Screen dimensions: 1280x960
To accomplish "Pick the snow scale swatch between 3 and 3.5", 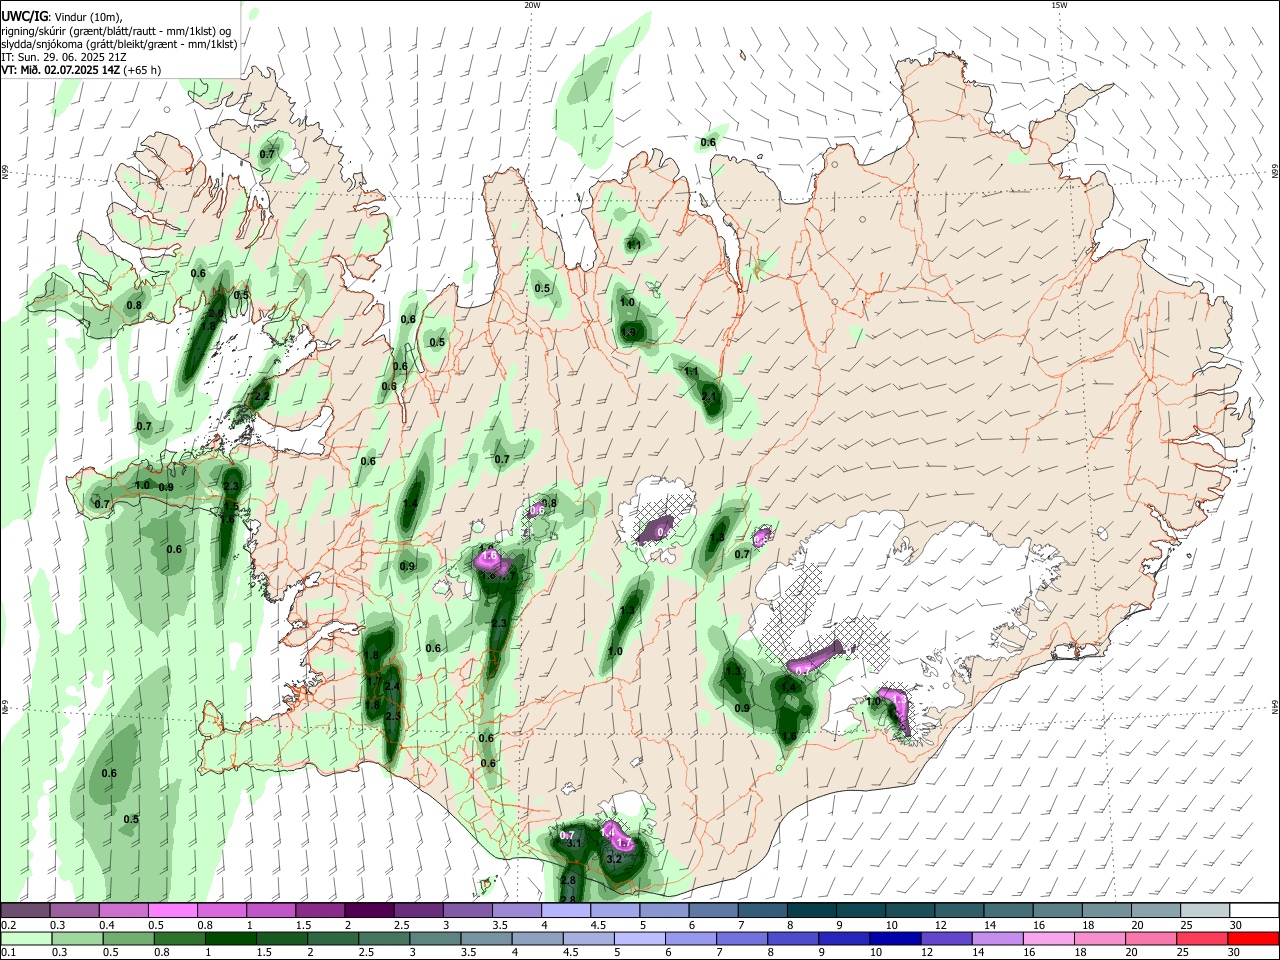I will (x=467, y=911).
